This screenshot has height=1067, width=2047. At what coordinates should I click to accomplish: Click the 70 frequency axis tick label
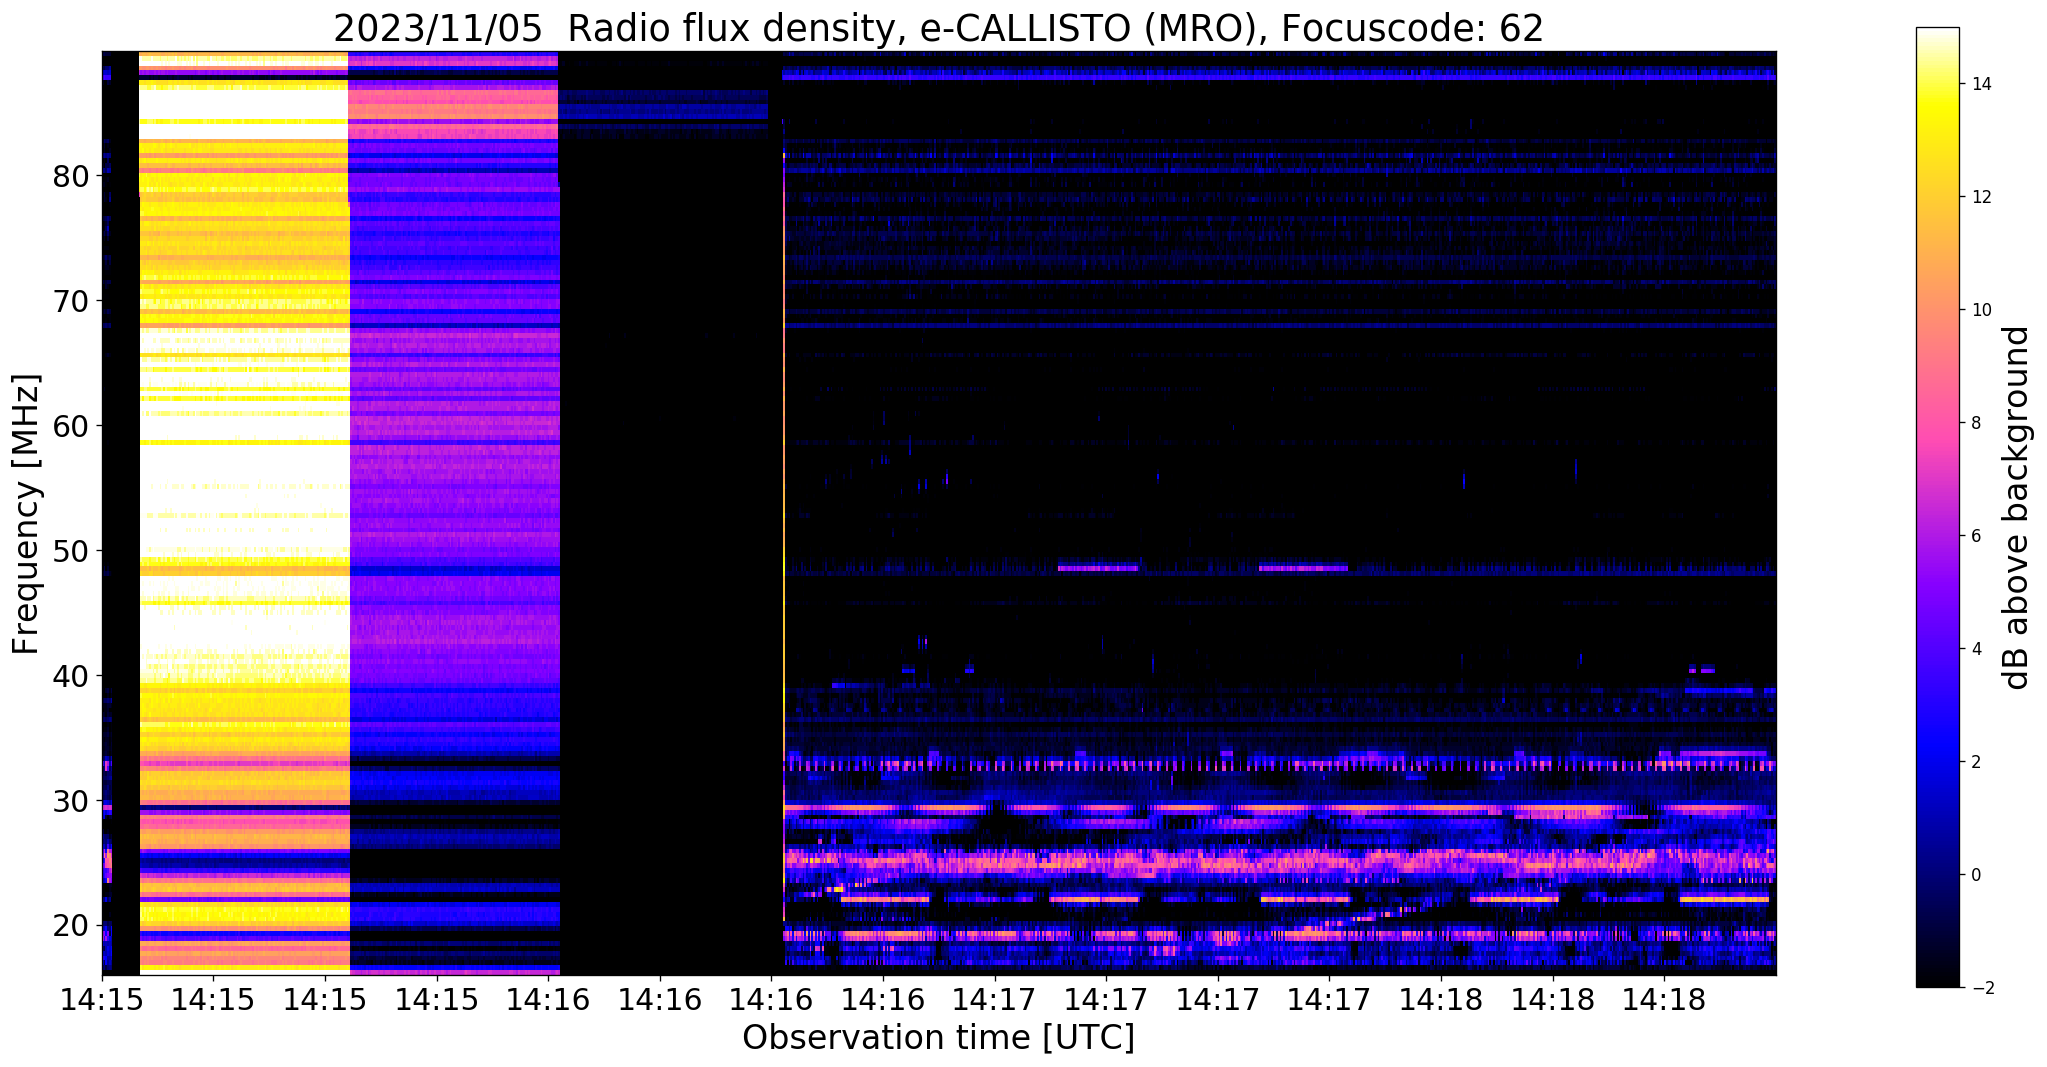pos(69,302)
